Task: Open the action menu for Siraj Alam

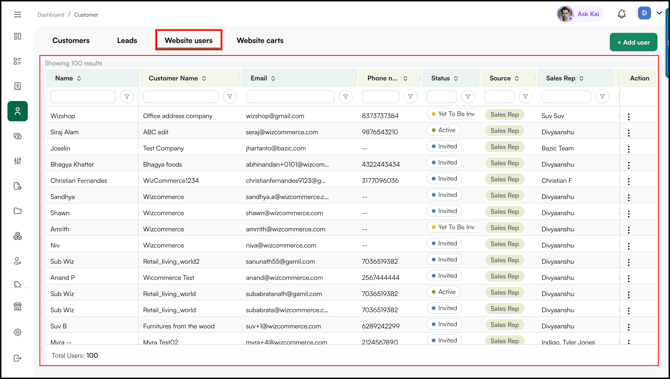Action: [629, 133]
